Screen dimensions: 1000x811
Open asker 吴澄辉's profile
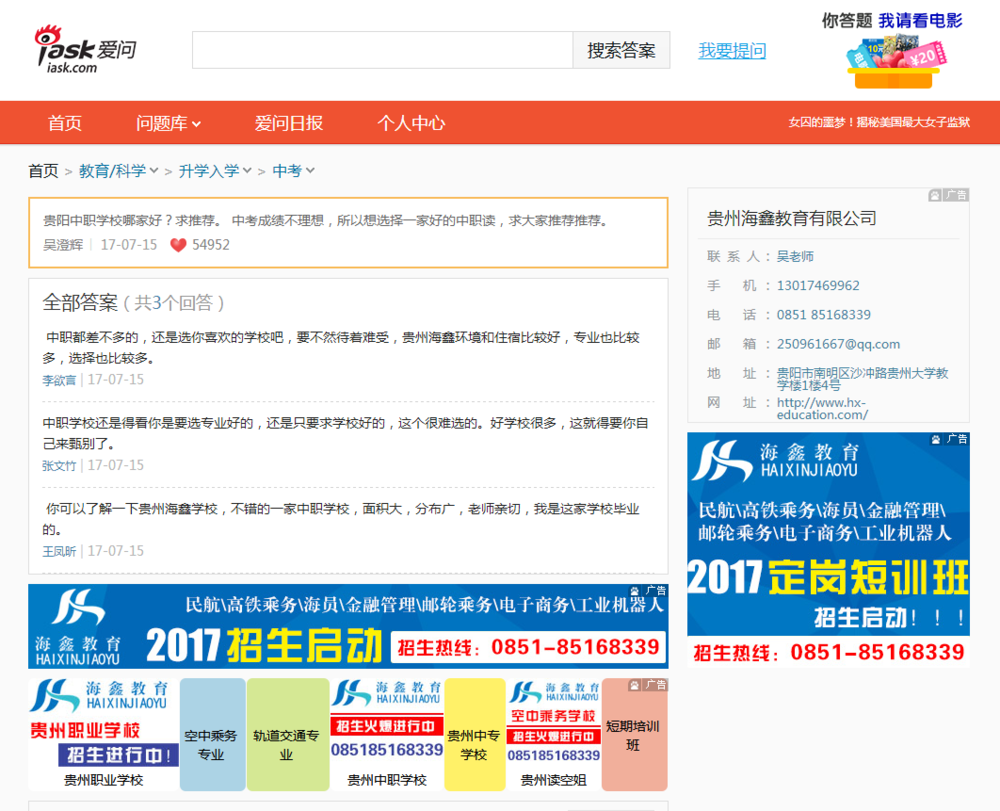point(63,245)
